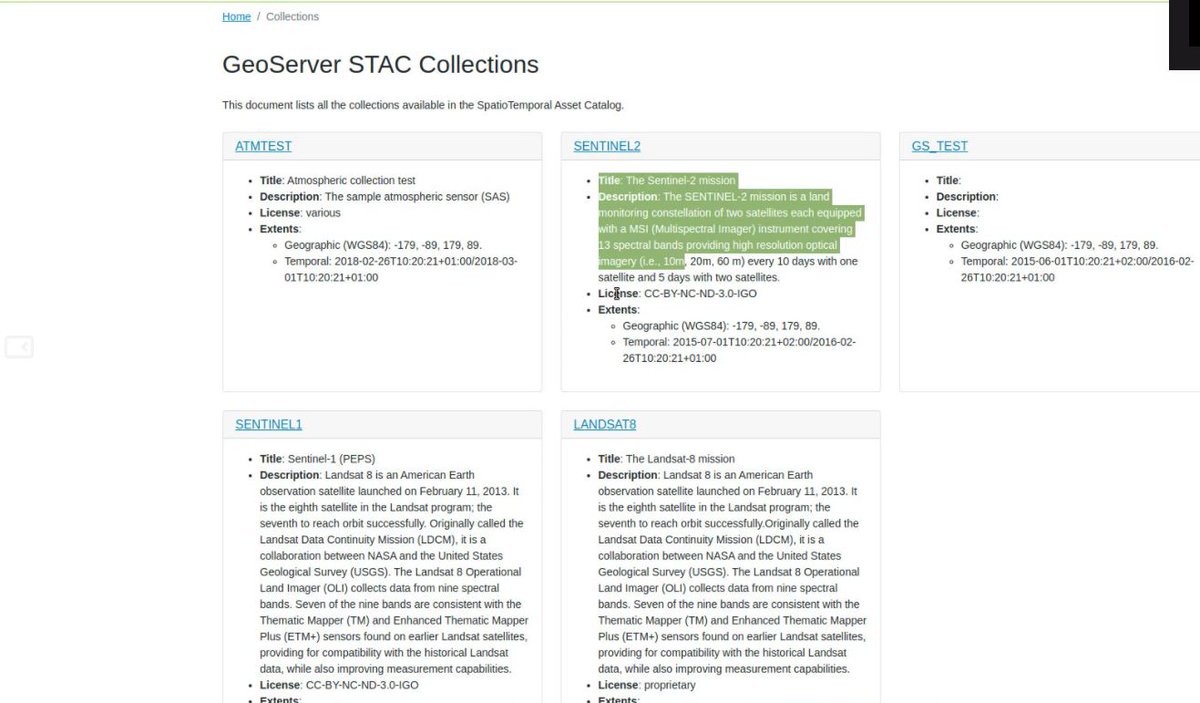1200x703 pixels.
Task: Open the Home breadcrumb link
Action: click(236, 17)
